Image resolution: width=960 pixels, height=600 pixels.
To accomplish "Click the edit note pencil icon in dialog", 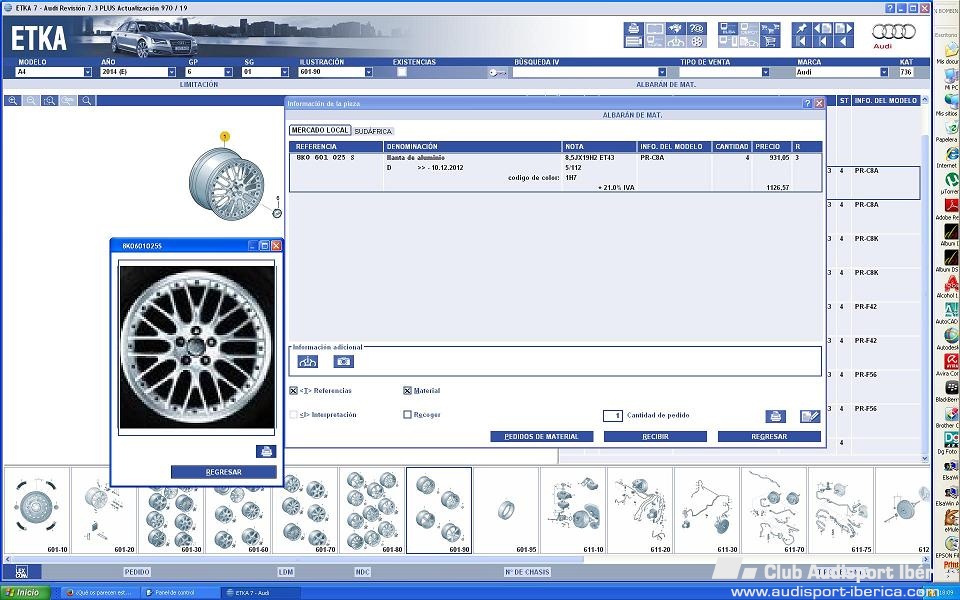I will pyautogui.click(x=810, y=416).
